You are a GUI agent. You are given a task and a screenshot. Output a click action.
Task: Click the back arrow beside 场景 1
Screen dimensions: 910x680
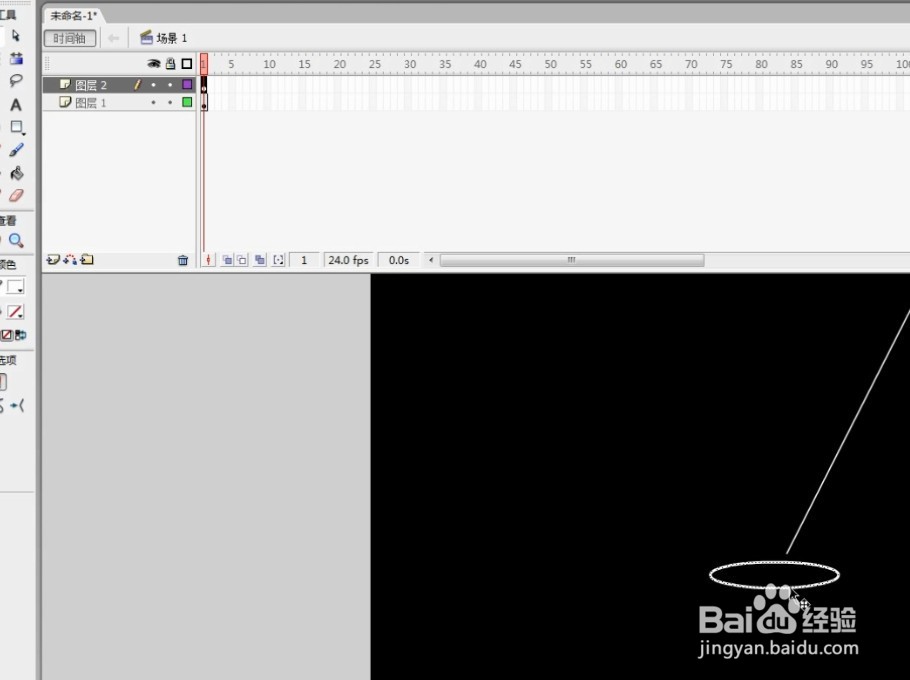point(113,38)
